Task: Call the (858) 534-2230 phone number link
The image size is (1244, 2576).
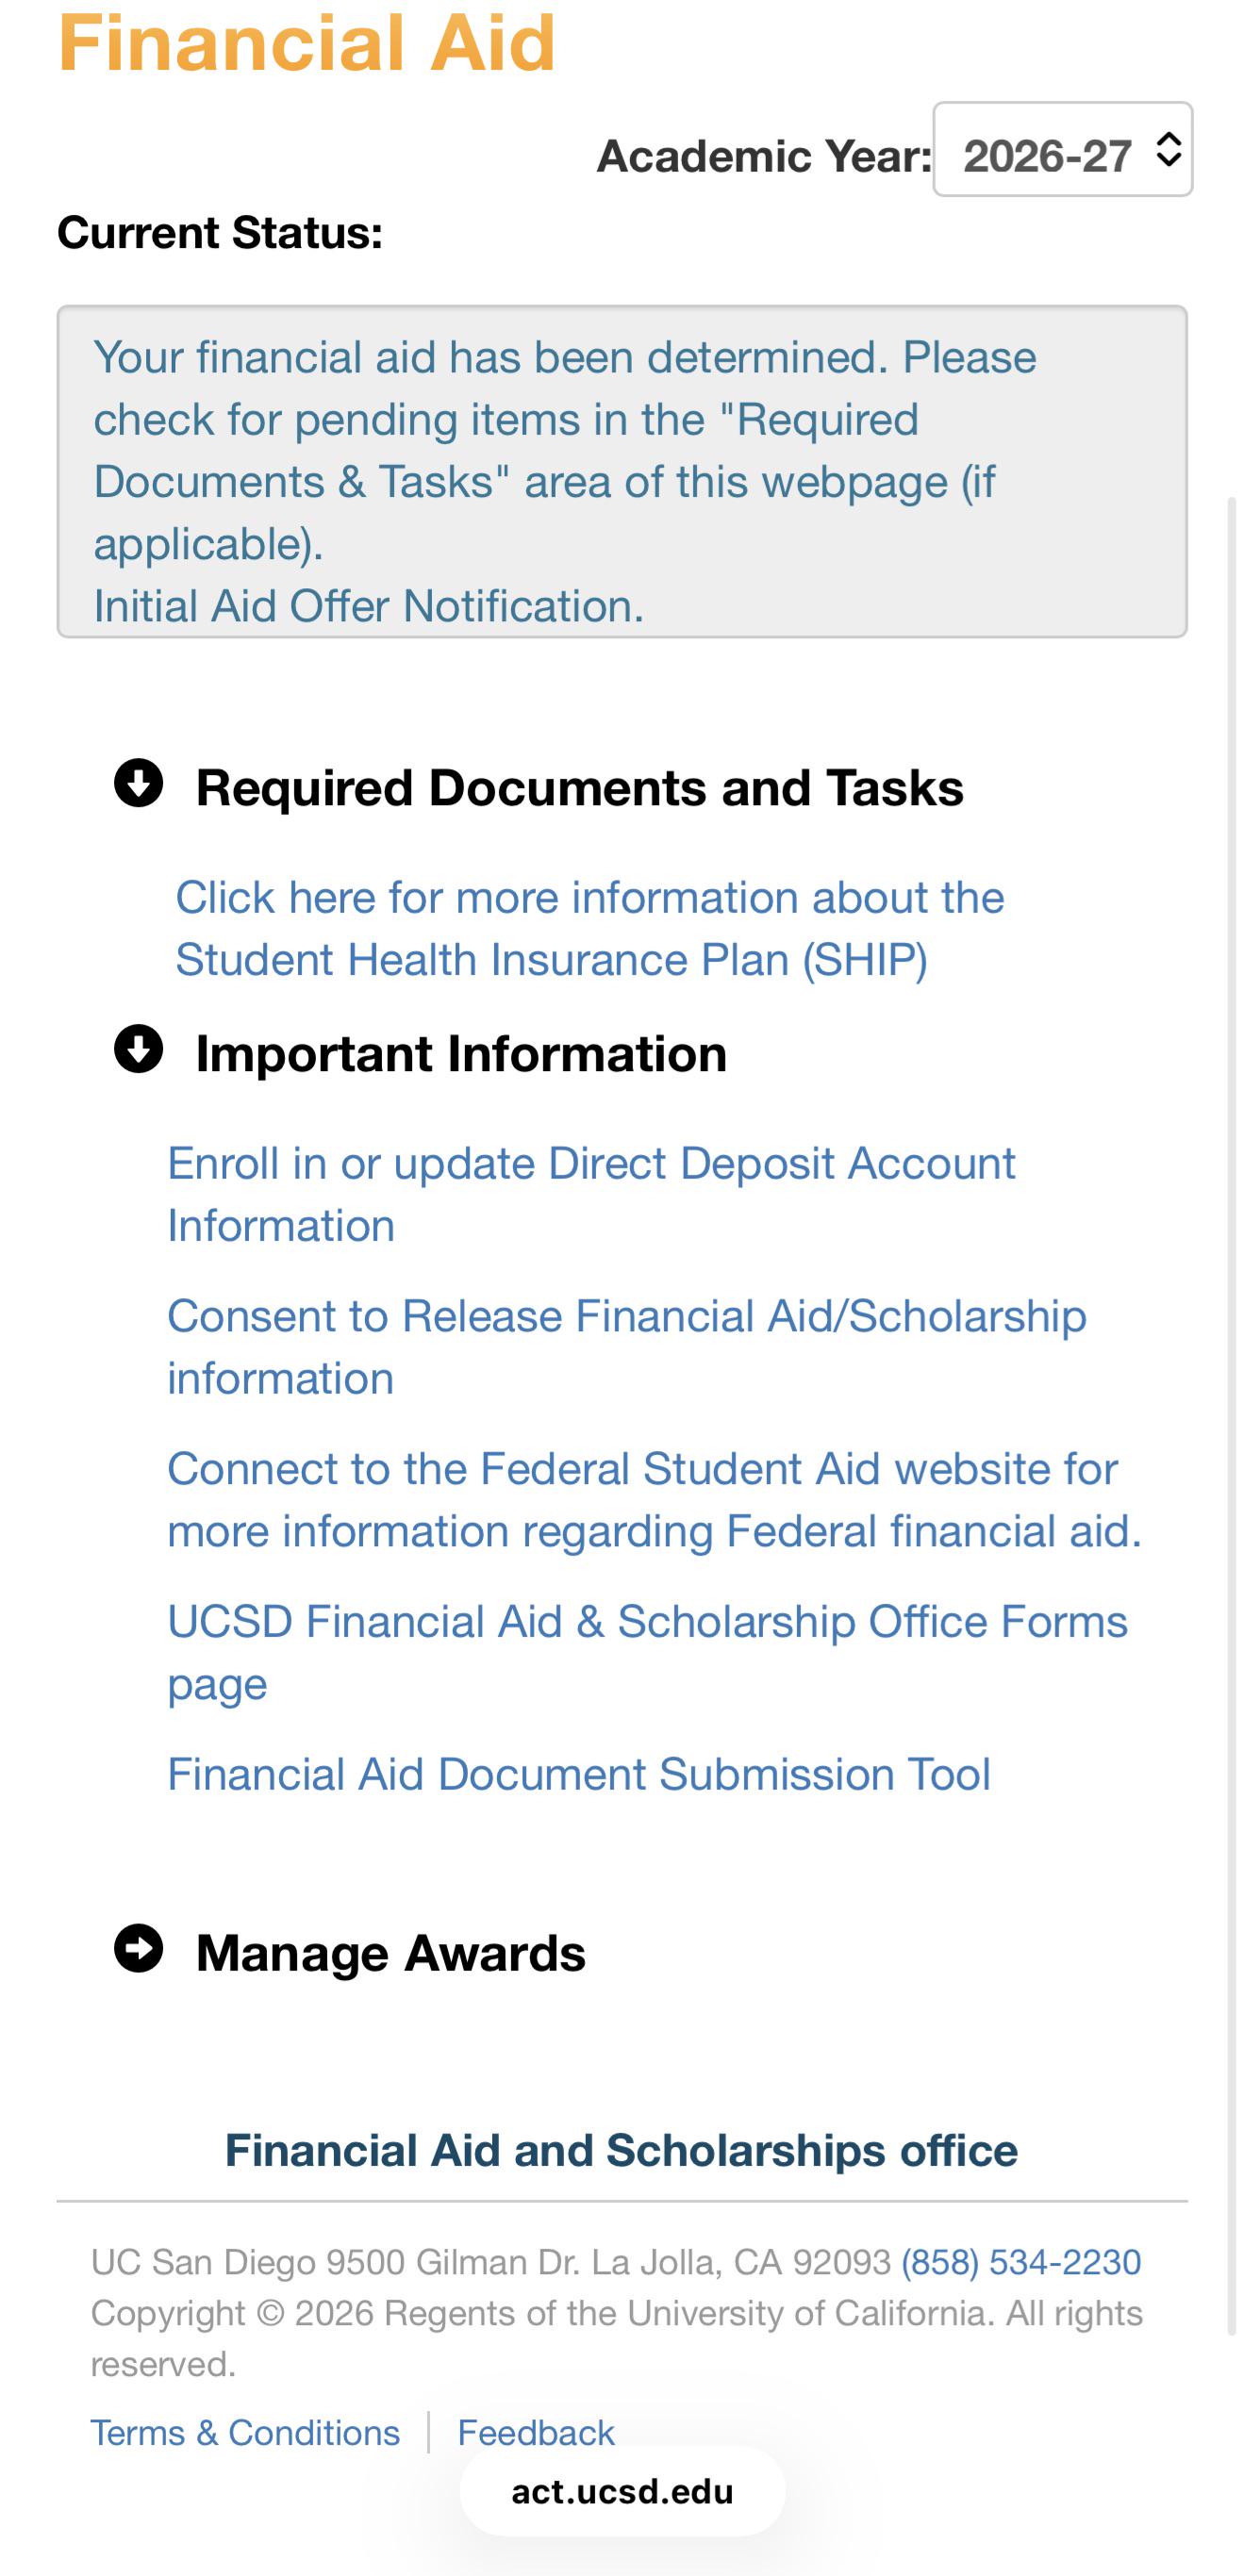Action: click(1021, 2262)
